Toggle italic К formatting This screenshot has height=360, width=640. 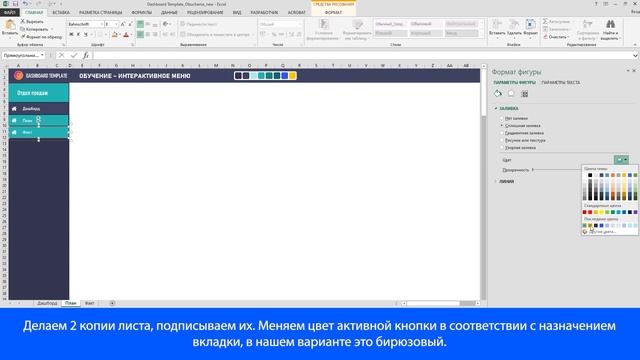tap(78, 35)
